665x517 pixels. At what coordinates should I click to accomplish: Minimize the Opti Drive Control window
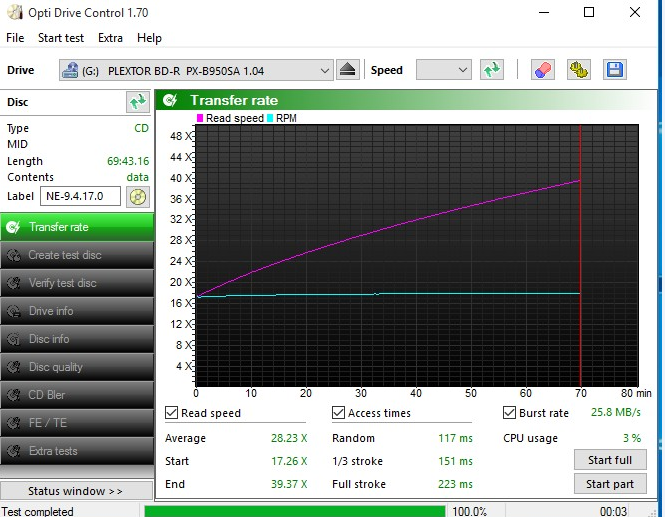click(544, 12)
